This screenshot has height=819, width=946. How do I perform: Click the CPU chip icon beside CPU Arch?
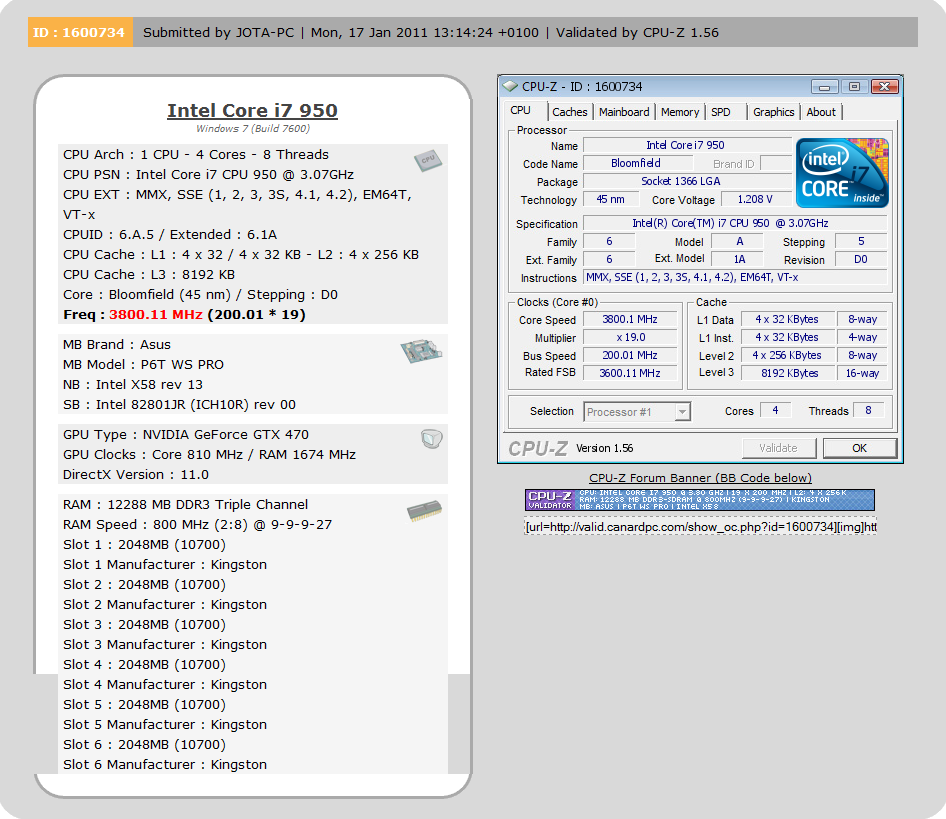click(428, 161)
